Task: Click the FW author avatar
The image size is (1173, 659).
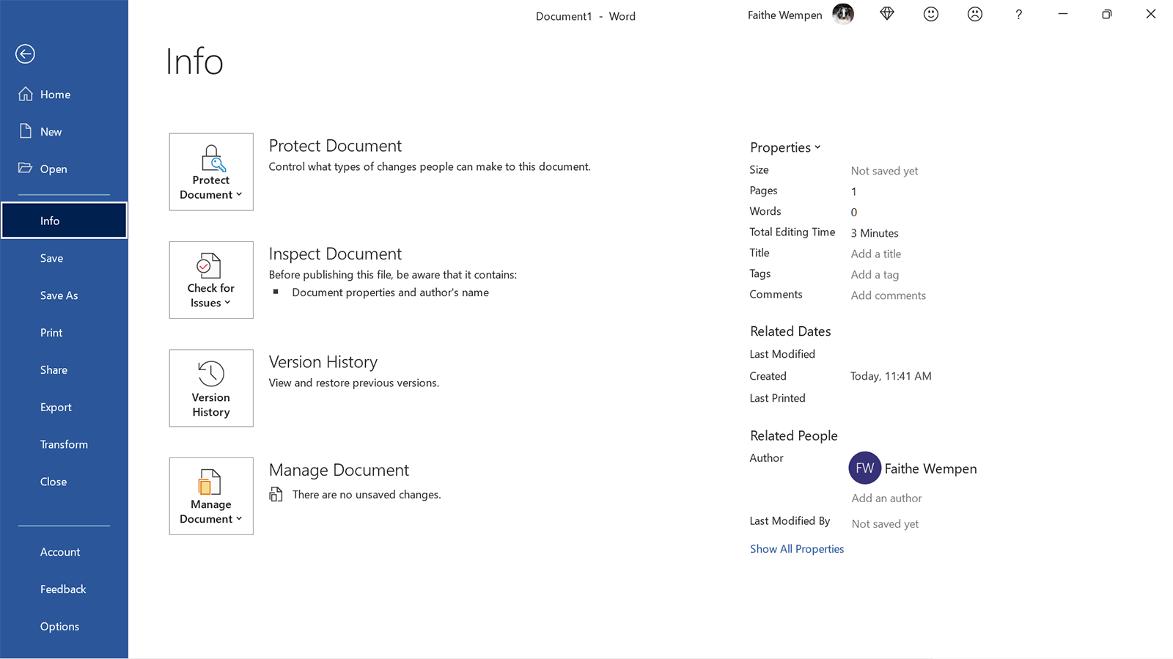Action: point(865,468)
